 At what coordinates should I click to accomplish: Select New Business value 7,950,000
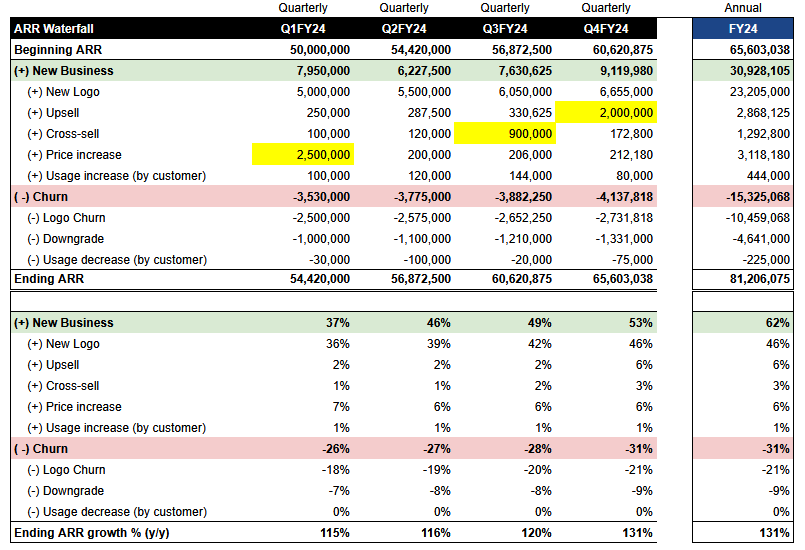click(323, 71)
